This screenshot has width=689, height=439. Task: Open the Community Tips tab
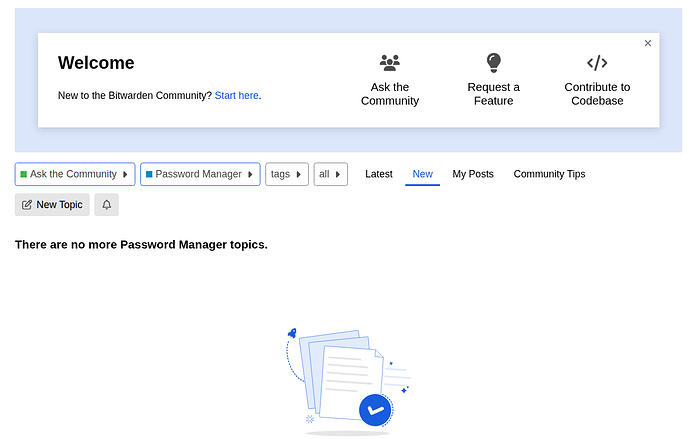click(x=549, y=174)
